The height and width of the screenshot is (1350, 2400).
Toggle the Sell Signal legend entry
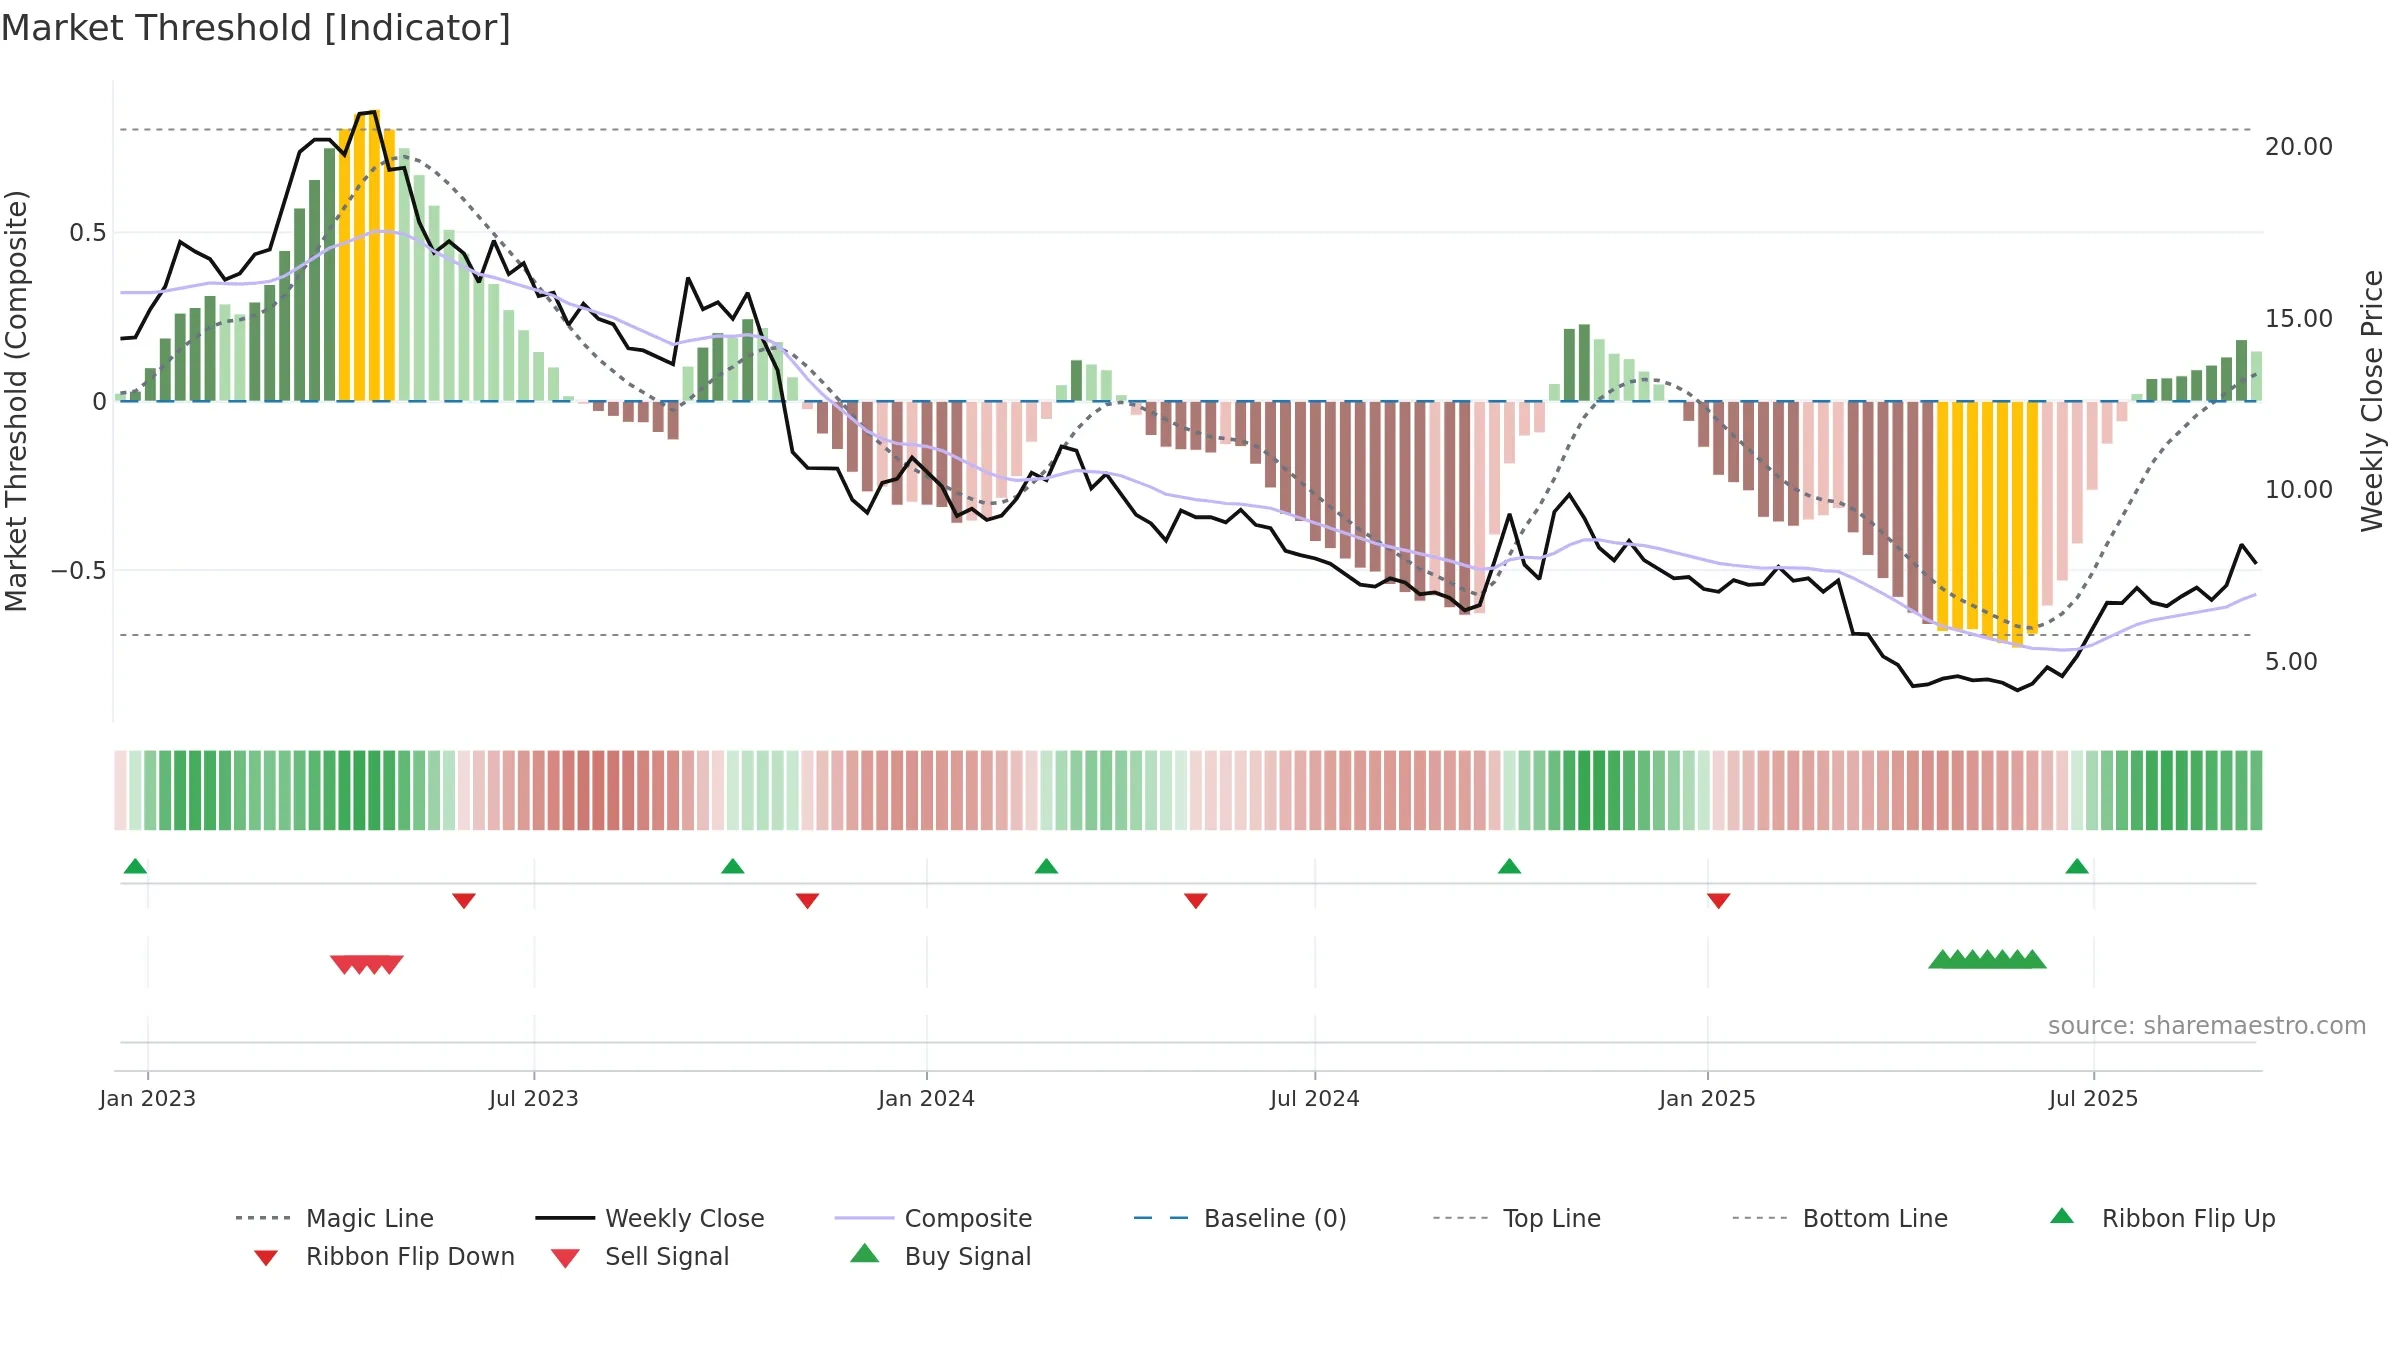tap(640, 1257)
